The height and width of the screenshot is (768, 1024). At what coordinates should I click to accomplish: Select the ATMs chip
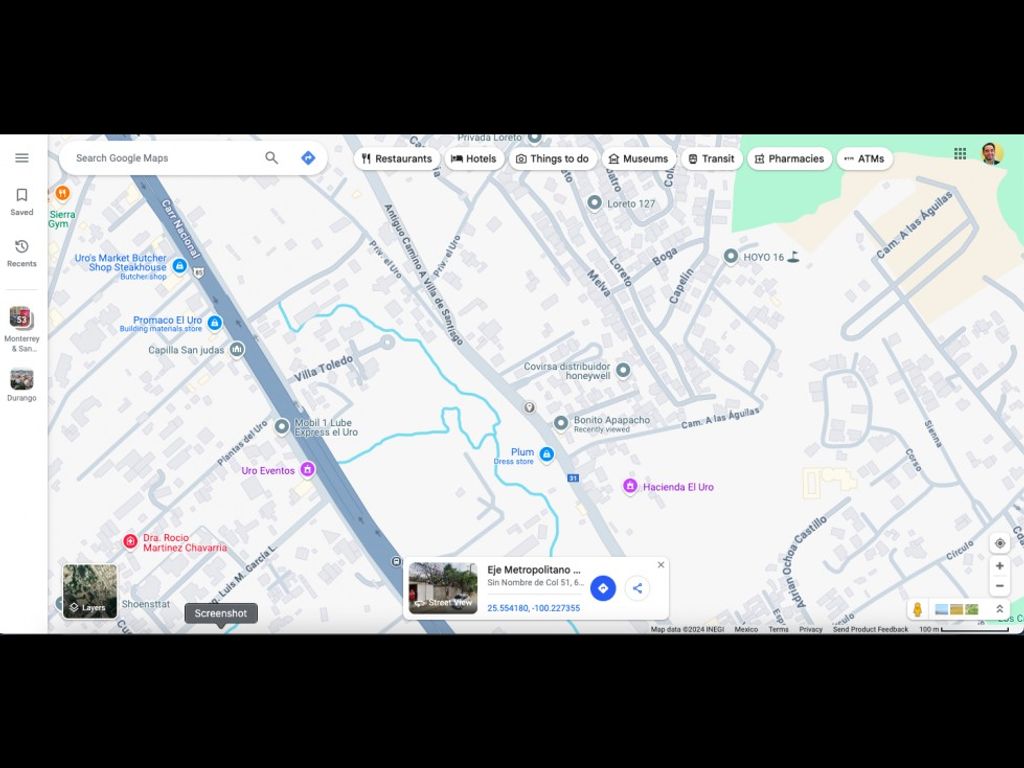click(x=865, y=159)
